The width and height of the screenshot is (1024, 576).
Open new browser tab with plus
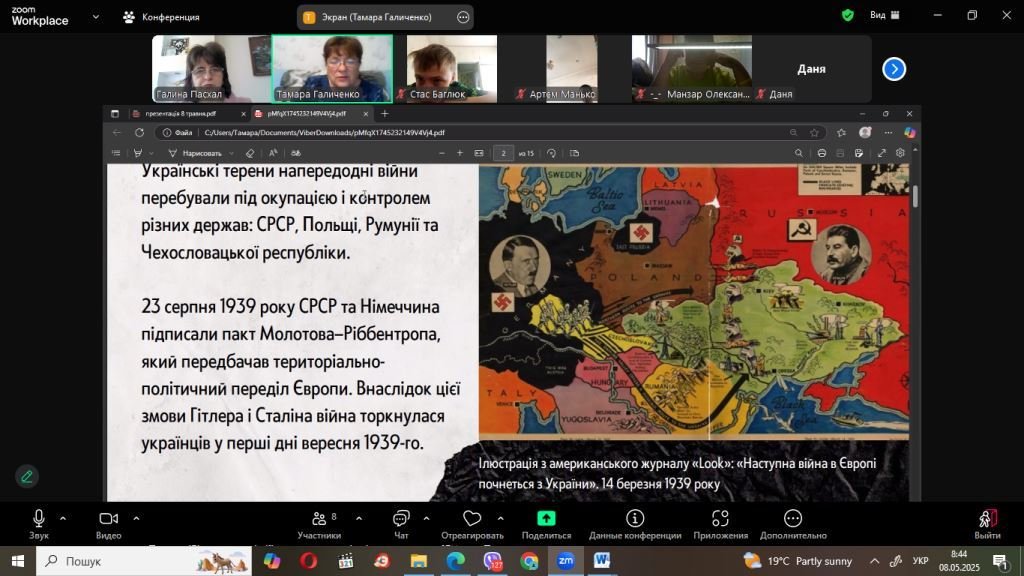(x=385, y=114)
